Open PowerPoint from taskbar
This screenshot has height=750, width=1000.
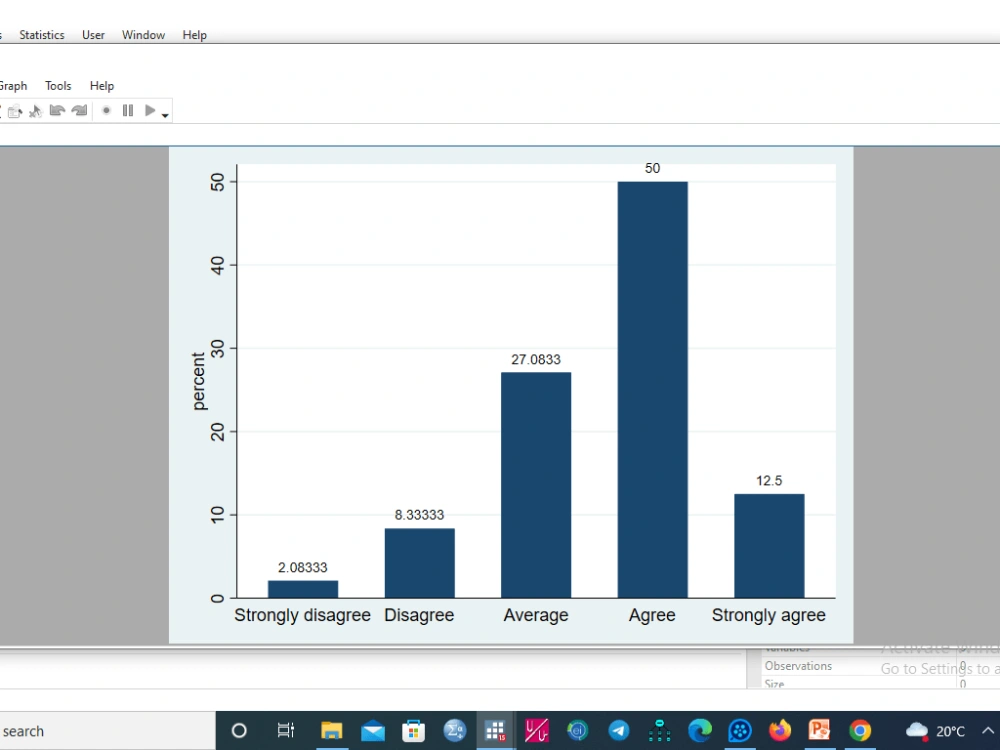(x=820, y=731)
